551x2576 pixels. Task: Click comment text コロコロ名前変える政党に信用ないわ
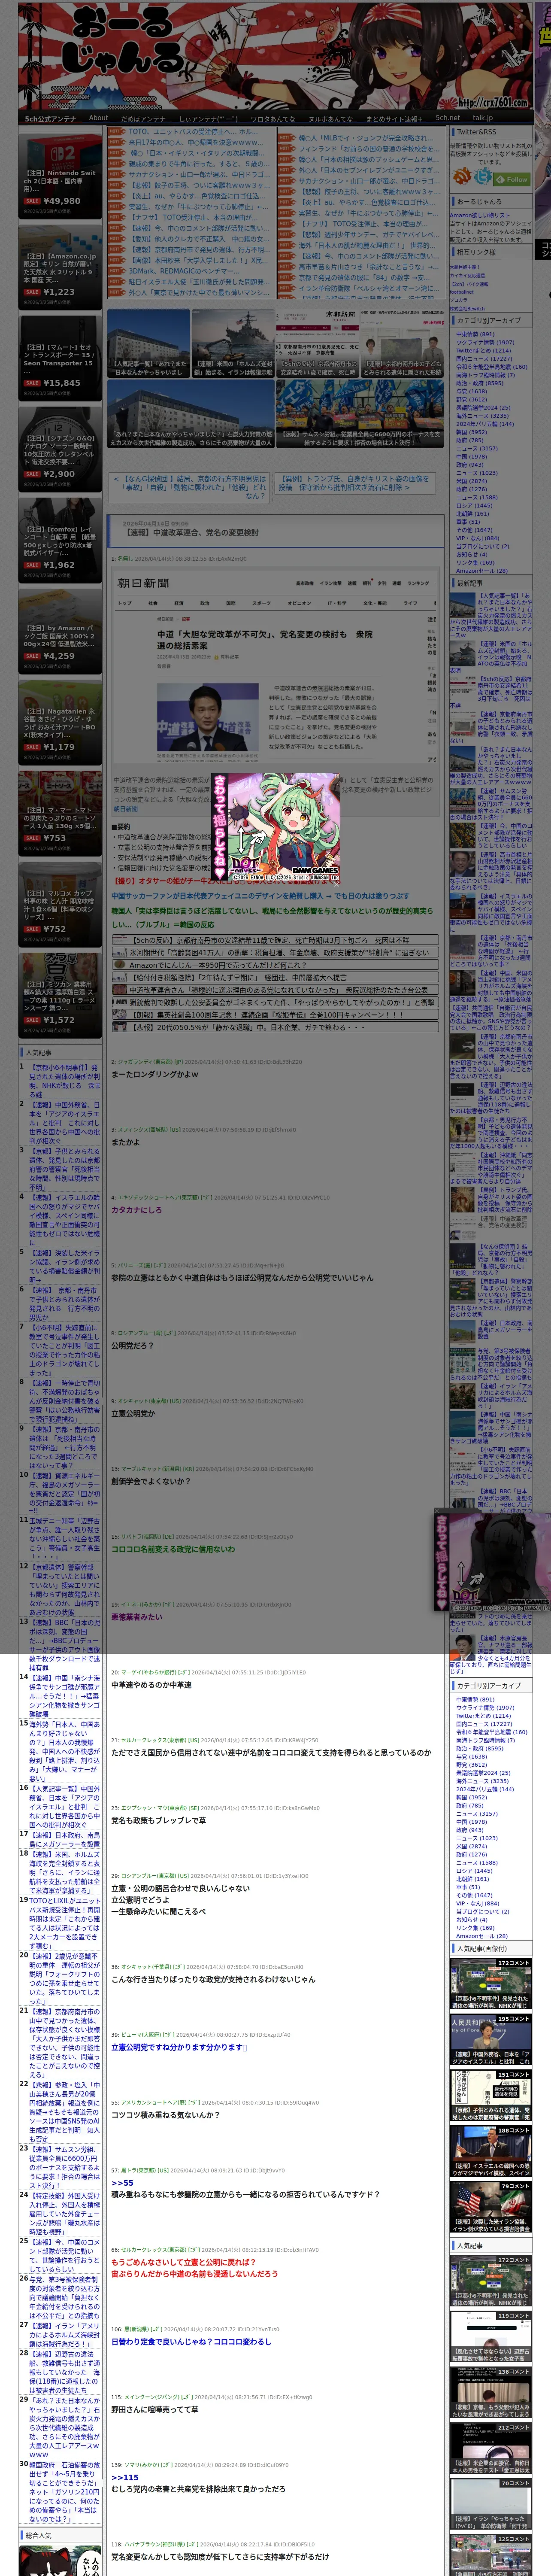click(173, 1549)
